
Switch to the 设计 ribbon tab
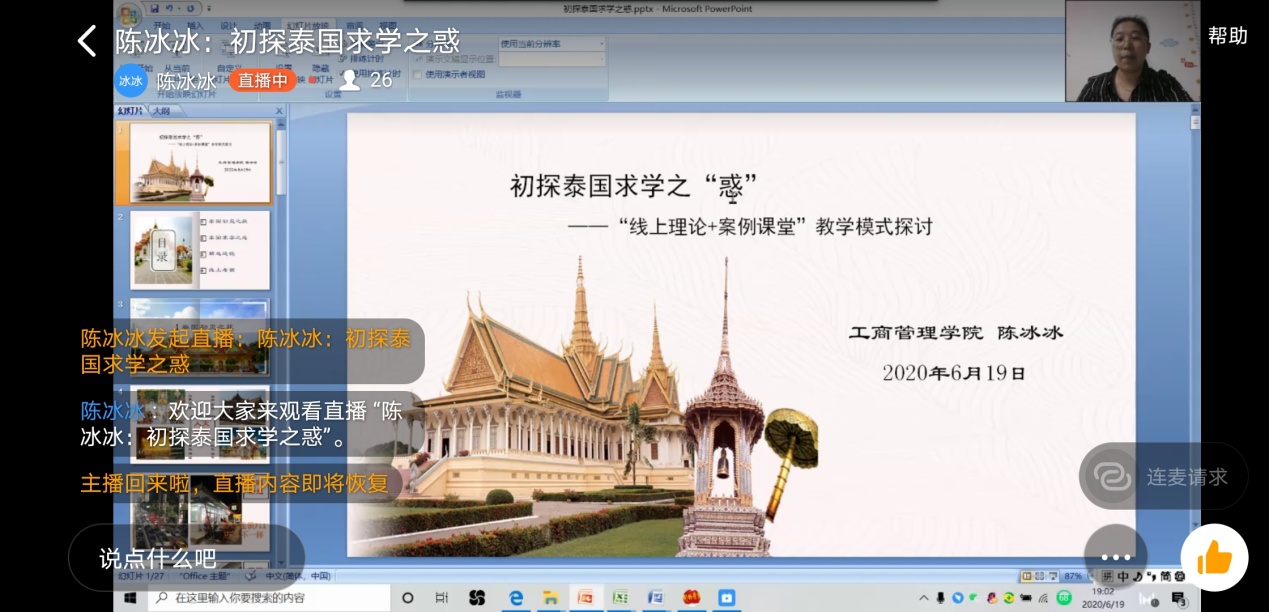pos(229,27)
